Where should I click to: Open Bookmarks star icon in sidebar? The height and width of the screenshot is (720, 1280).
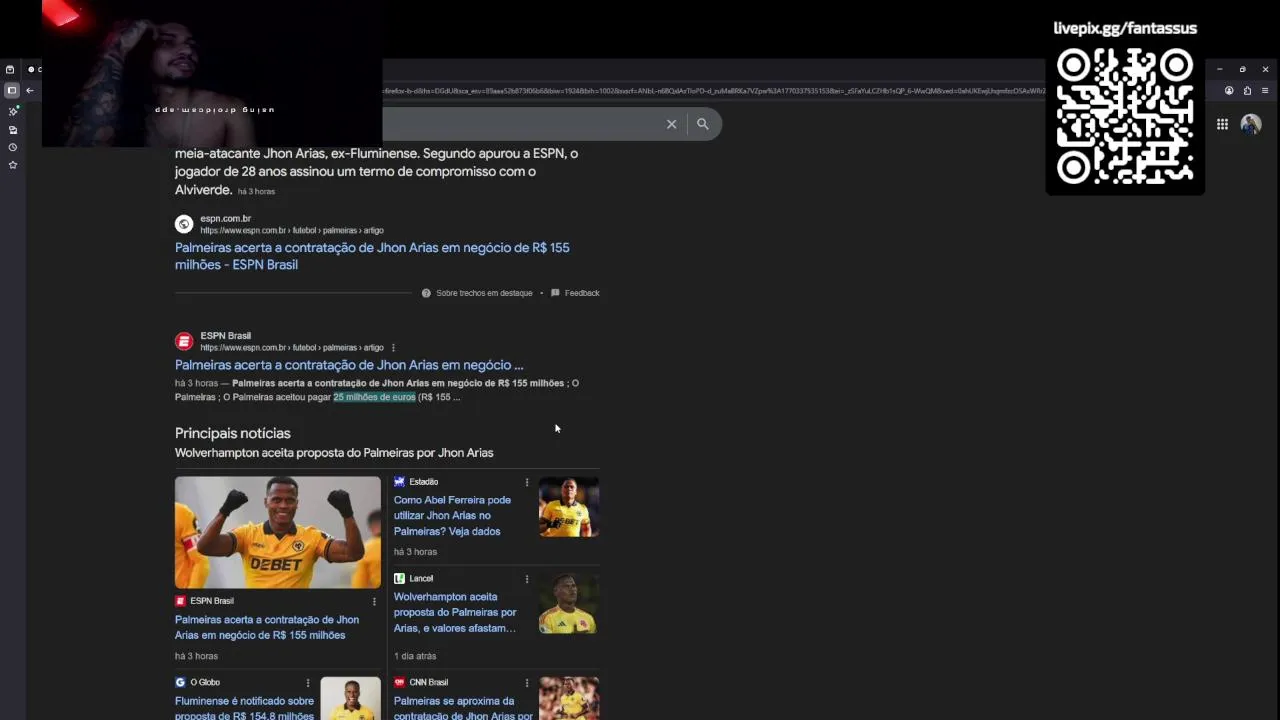coord(13,165)
